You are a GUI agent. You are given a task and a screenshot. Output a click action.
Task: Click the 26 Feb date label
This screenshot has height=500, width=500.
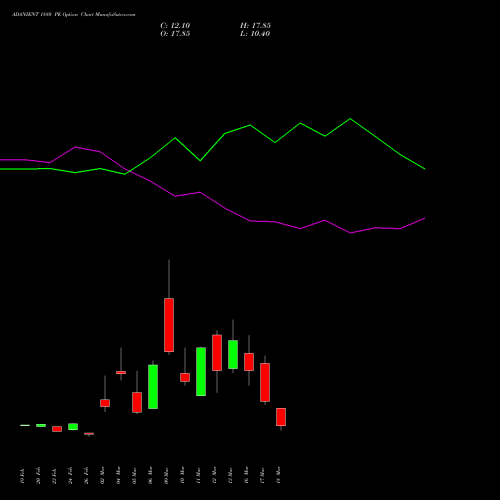[86, 476]
